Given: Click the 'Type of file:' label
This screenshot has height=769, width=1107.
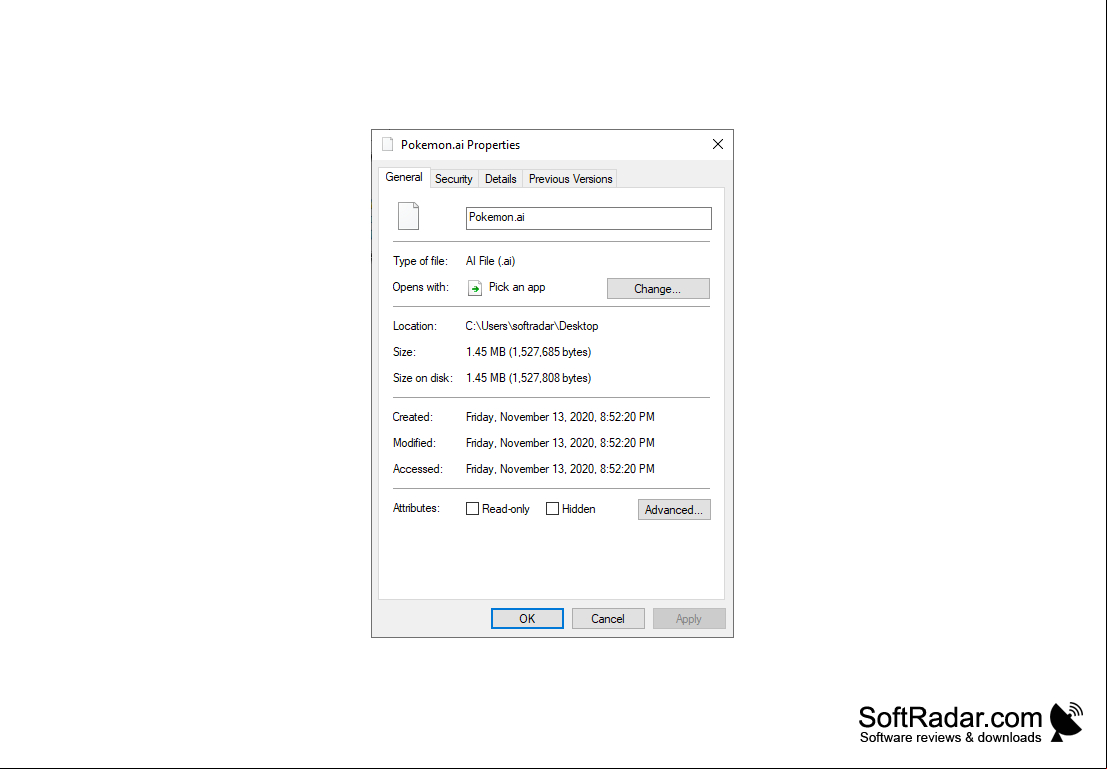Looking at the screenshot, I should [420, 261].
